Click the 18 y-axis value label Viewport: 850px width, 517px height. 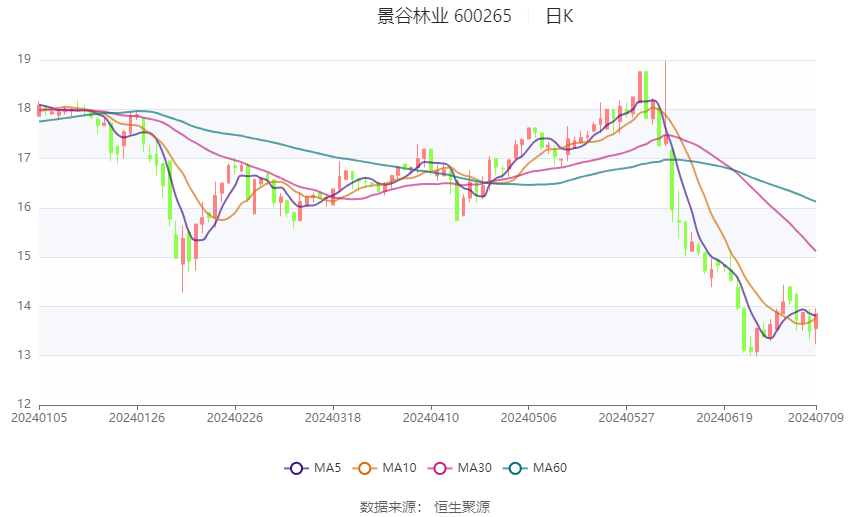(x=24, y=108)
